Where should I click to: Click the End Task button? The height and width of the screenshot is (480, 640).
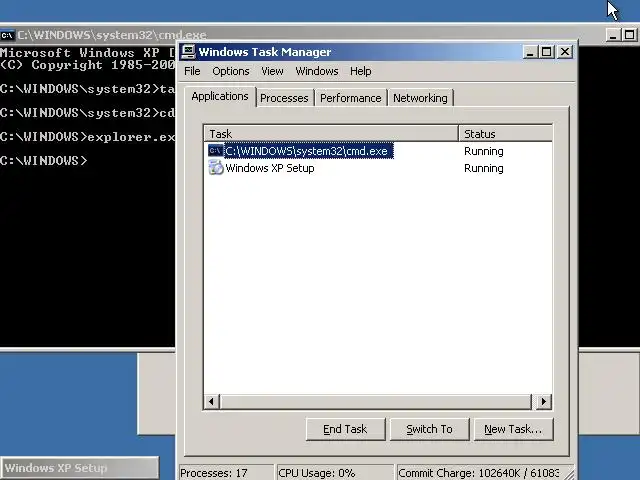345,429
